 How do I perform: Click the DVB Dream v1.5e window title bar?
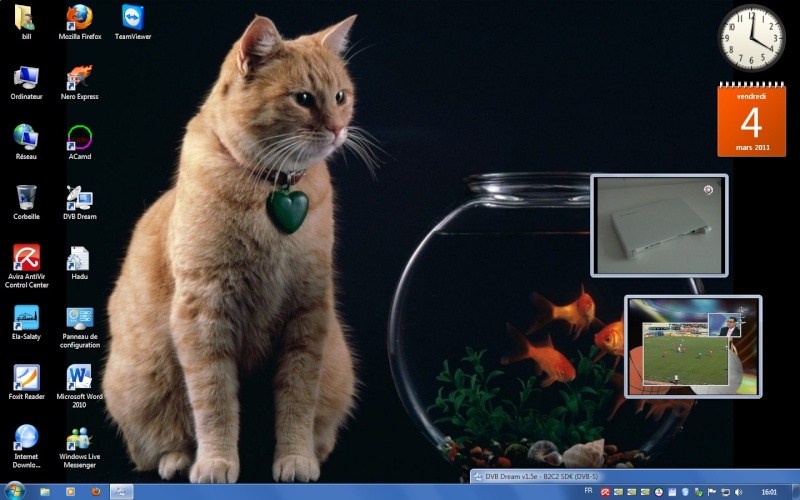(x=635, y=477)
